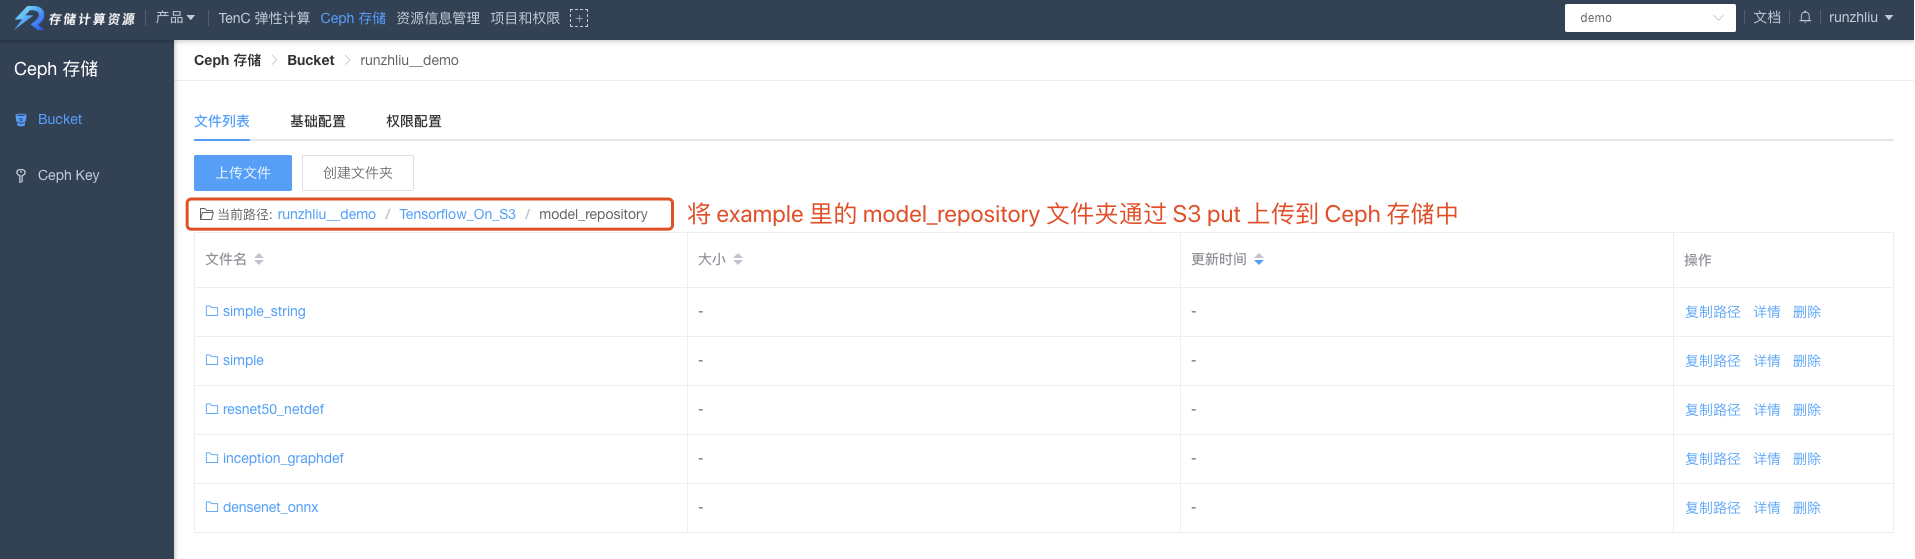Expand the runzhliu user account menu
This screenshot has height=559, width=1915.
(x=1861, y=18)
